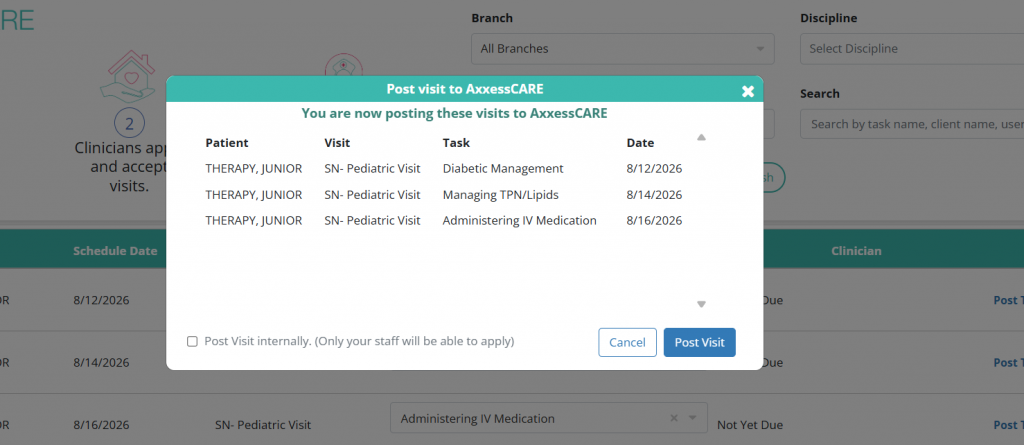Select the Managing TPN/Lipids visit row

tap(444, 195)
